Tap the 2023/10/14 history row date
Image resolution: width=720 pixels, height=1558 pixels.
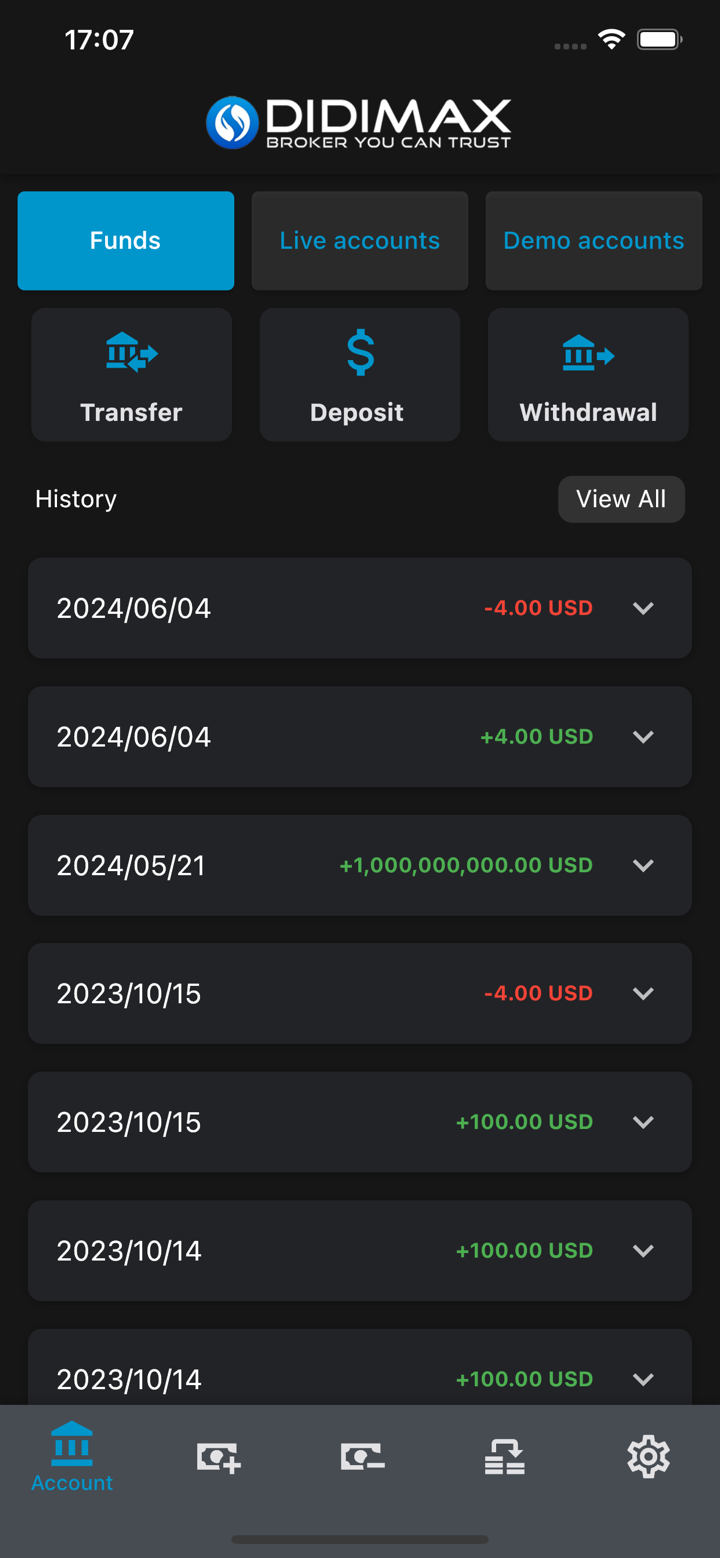129,1251
